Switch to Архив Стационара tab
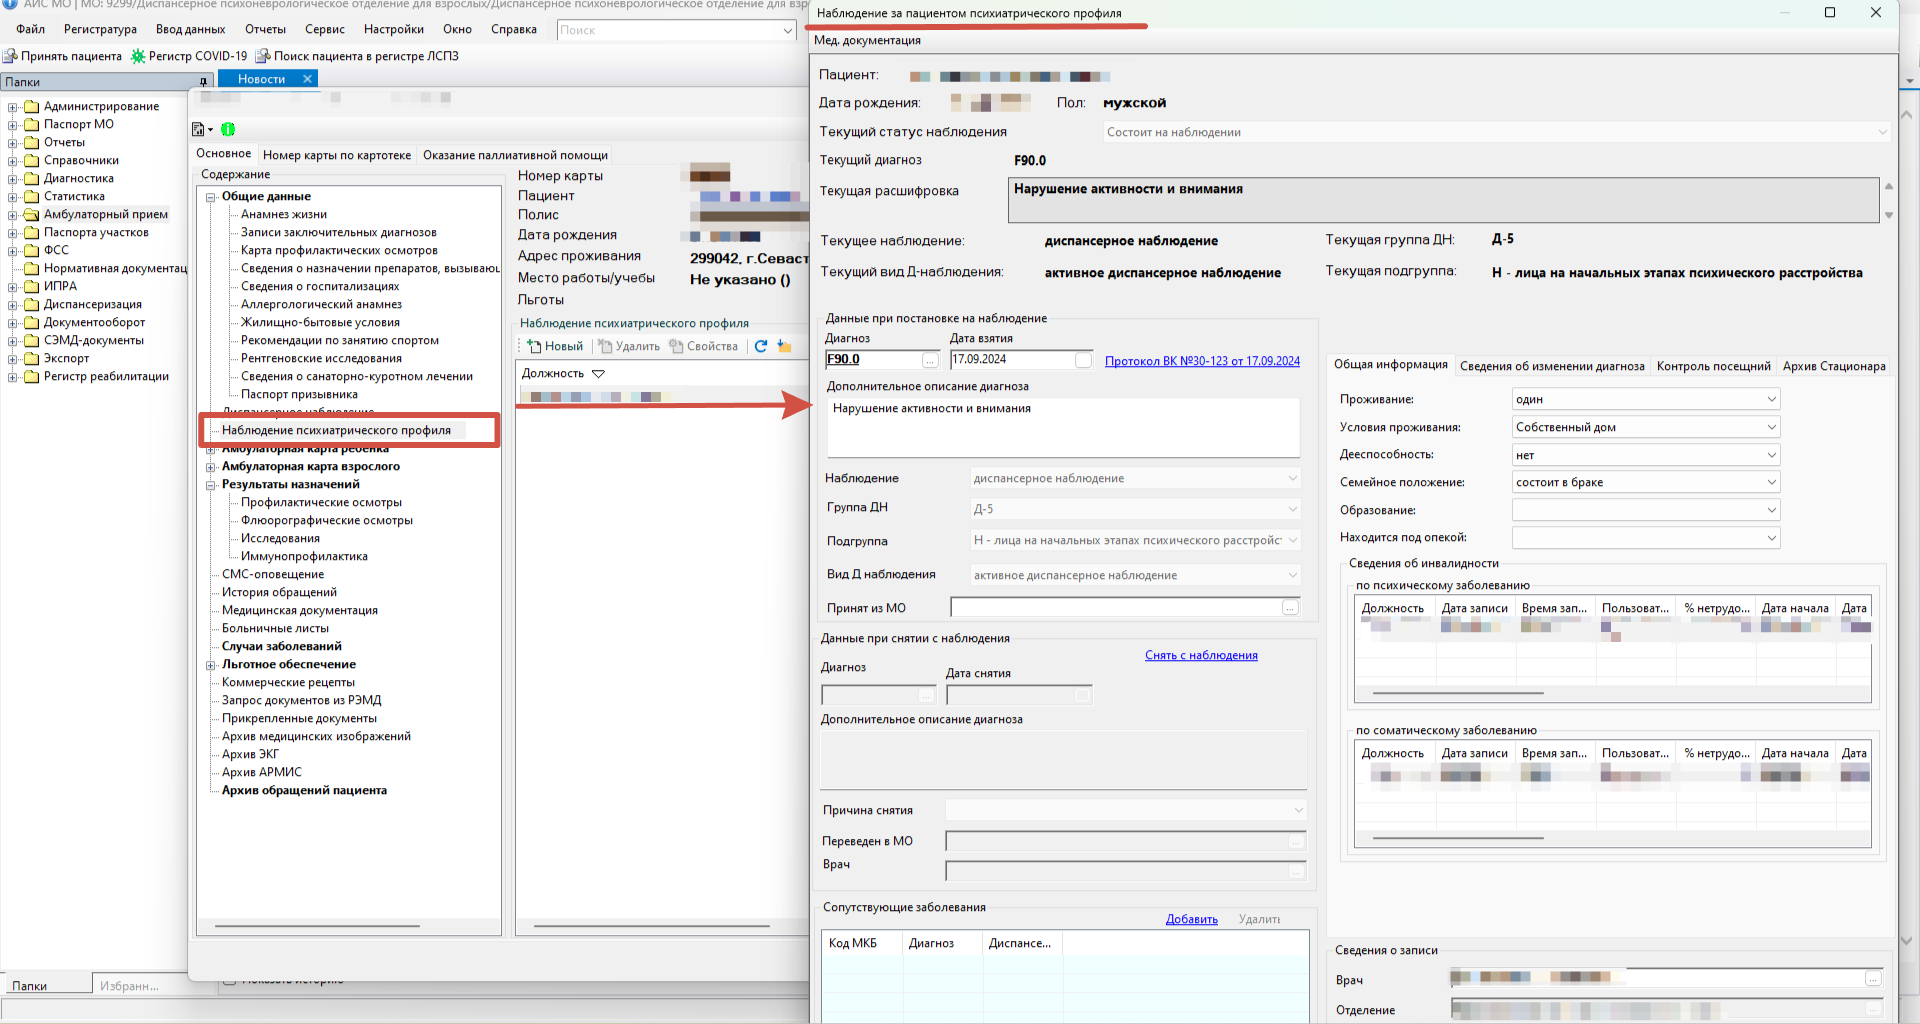The width and height of the screenshot is (1920, 1024). click(1834, 366)
